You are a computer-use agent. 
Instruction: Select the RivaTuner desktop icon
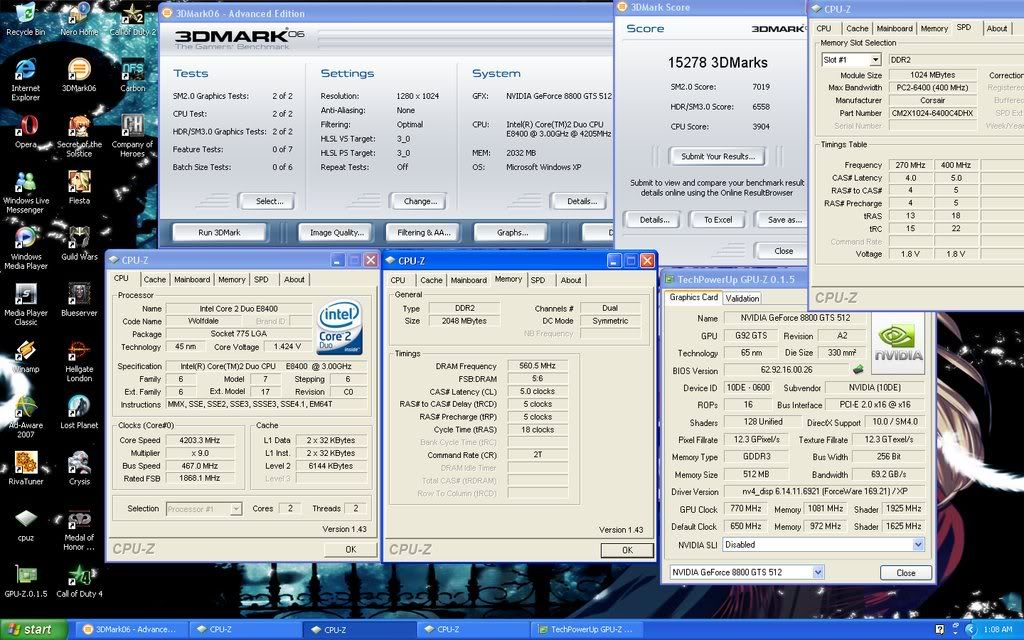[25, 463]
